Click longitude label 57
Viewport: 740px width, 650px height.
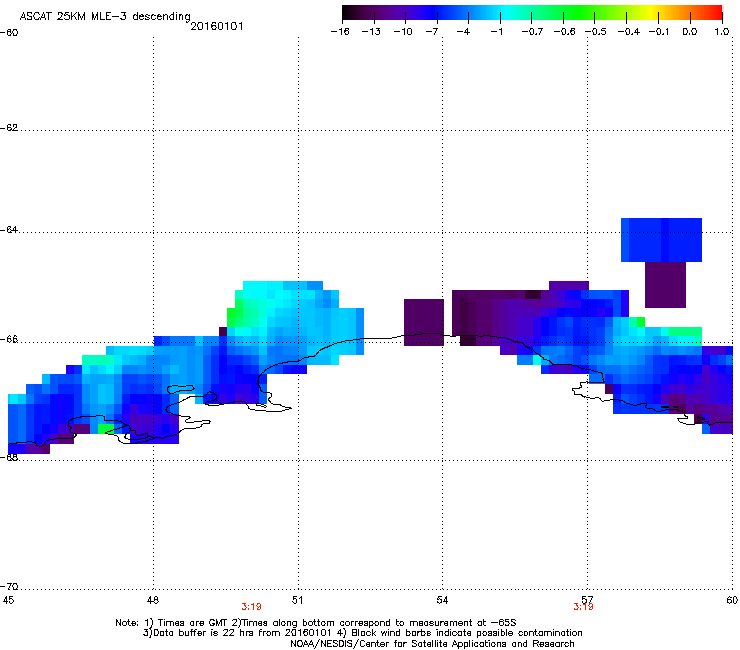[x=587, y=600]
